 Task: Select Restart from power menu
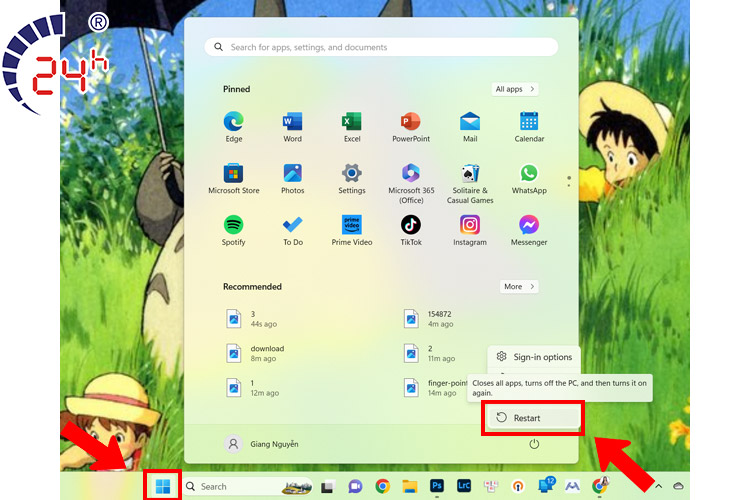pos(533,418)
